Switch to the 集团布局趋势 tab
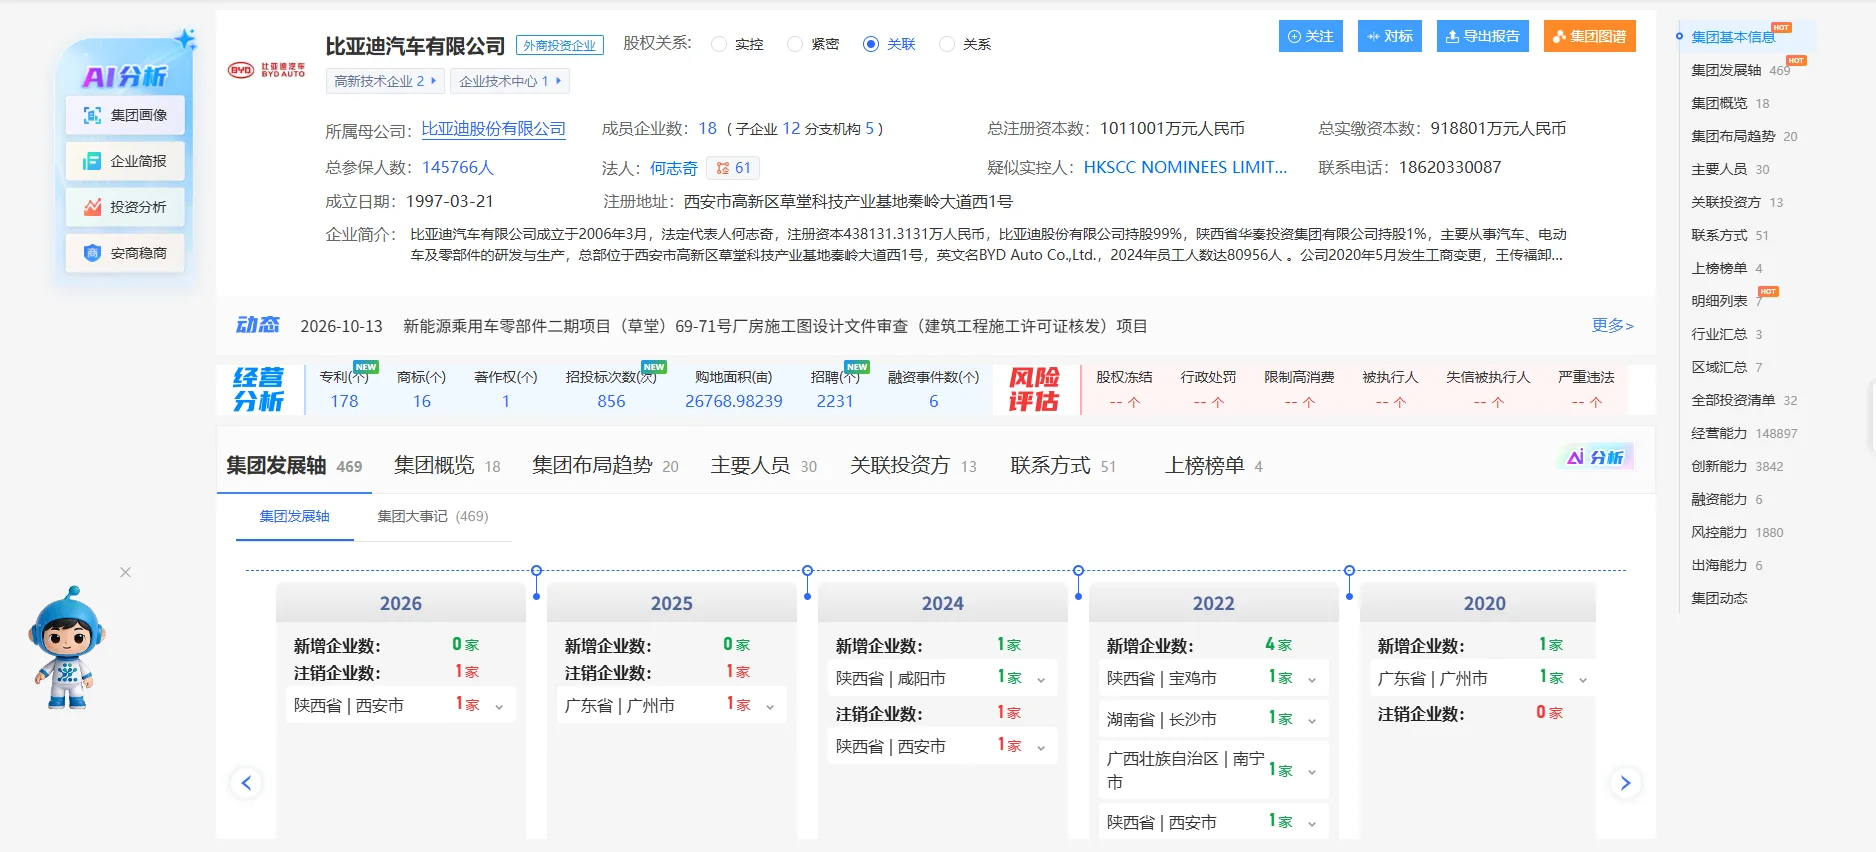 [x=605, y=466]
